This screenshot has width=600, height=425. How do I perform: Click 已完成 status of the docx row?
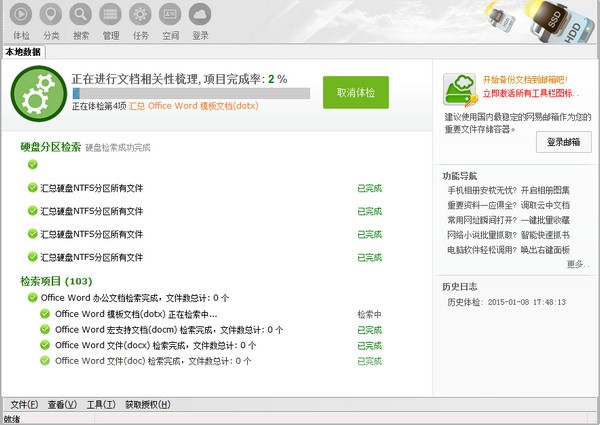coord(370,345)
